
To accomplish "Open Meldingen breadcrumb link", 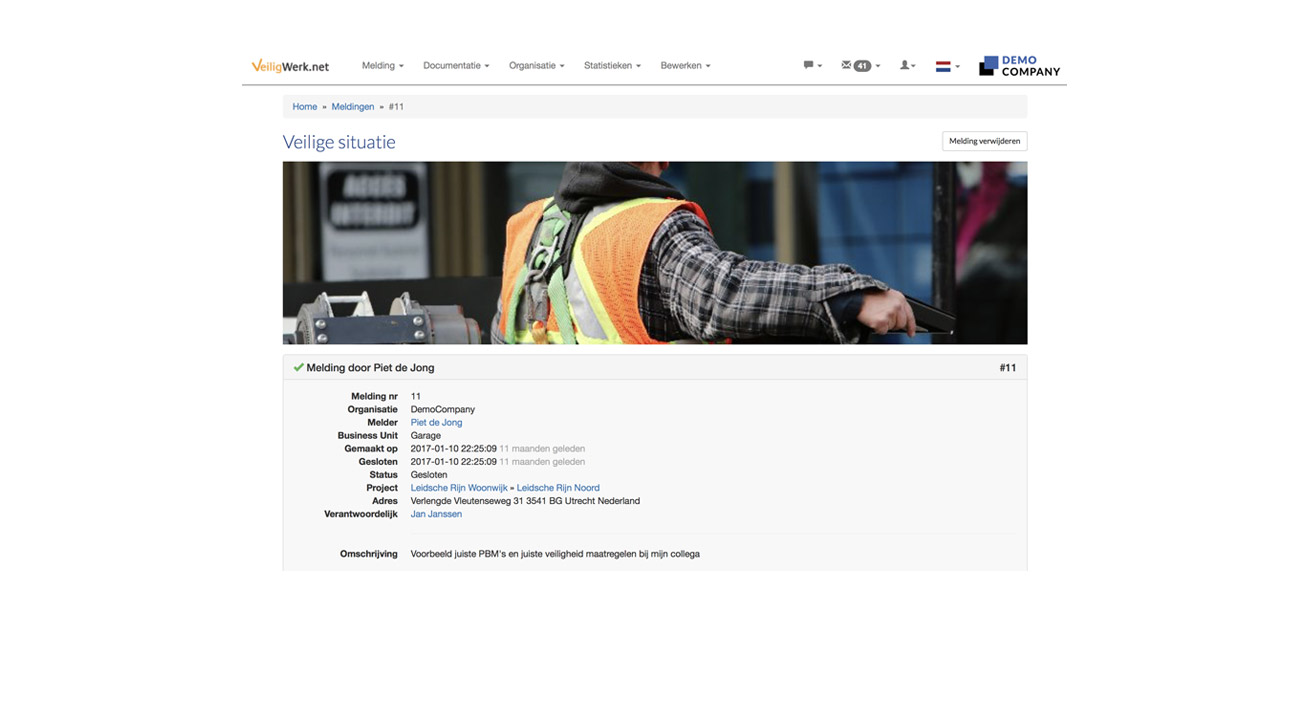I will pyautogui.click(x=352, y=107).
